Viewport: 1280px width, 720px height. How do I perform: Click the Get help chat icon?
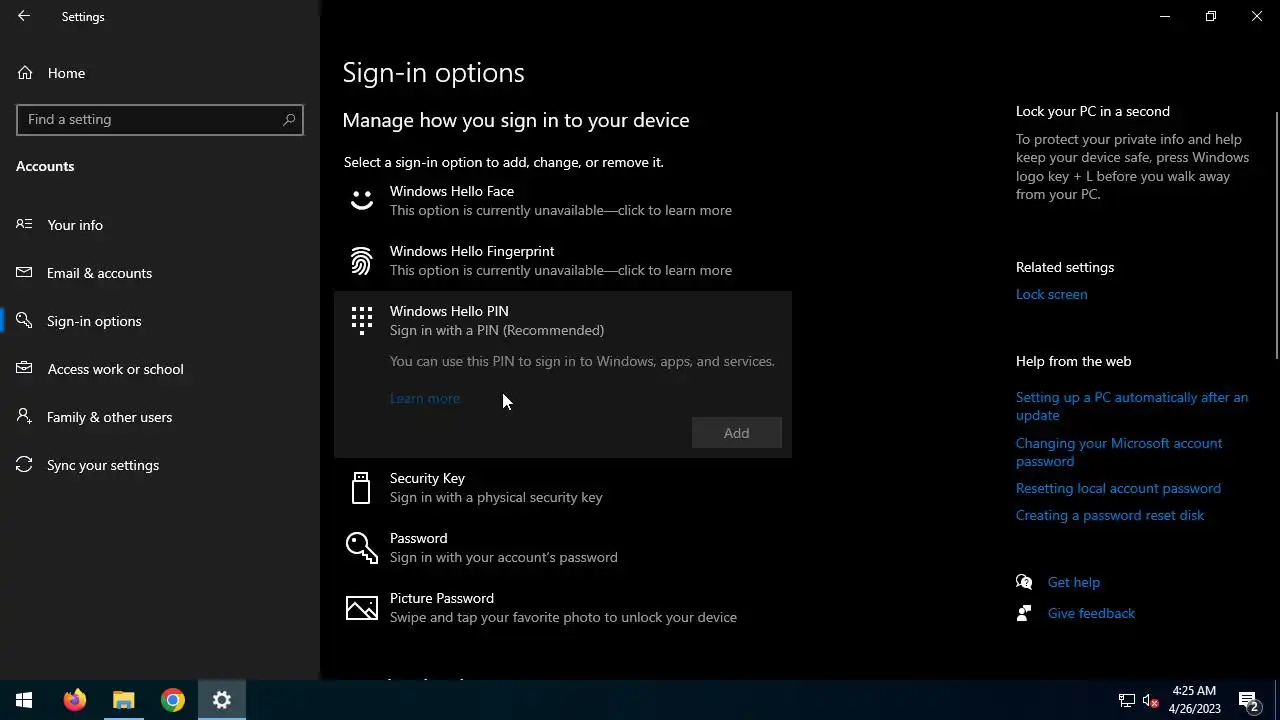point(1024,582)
